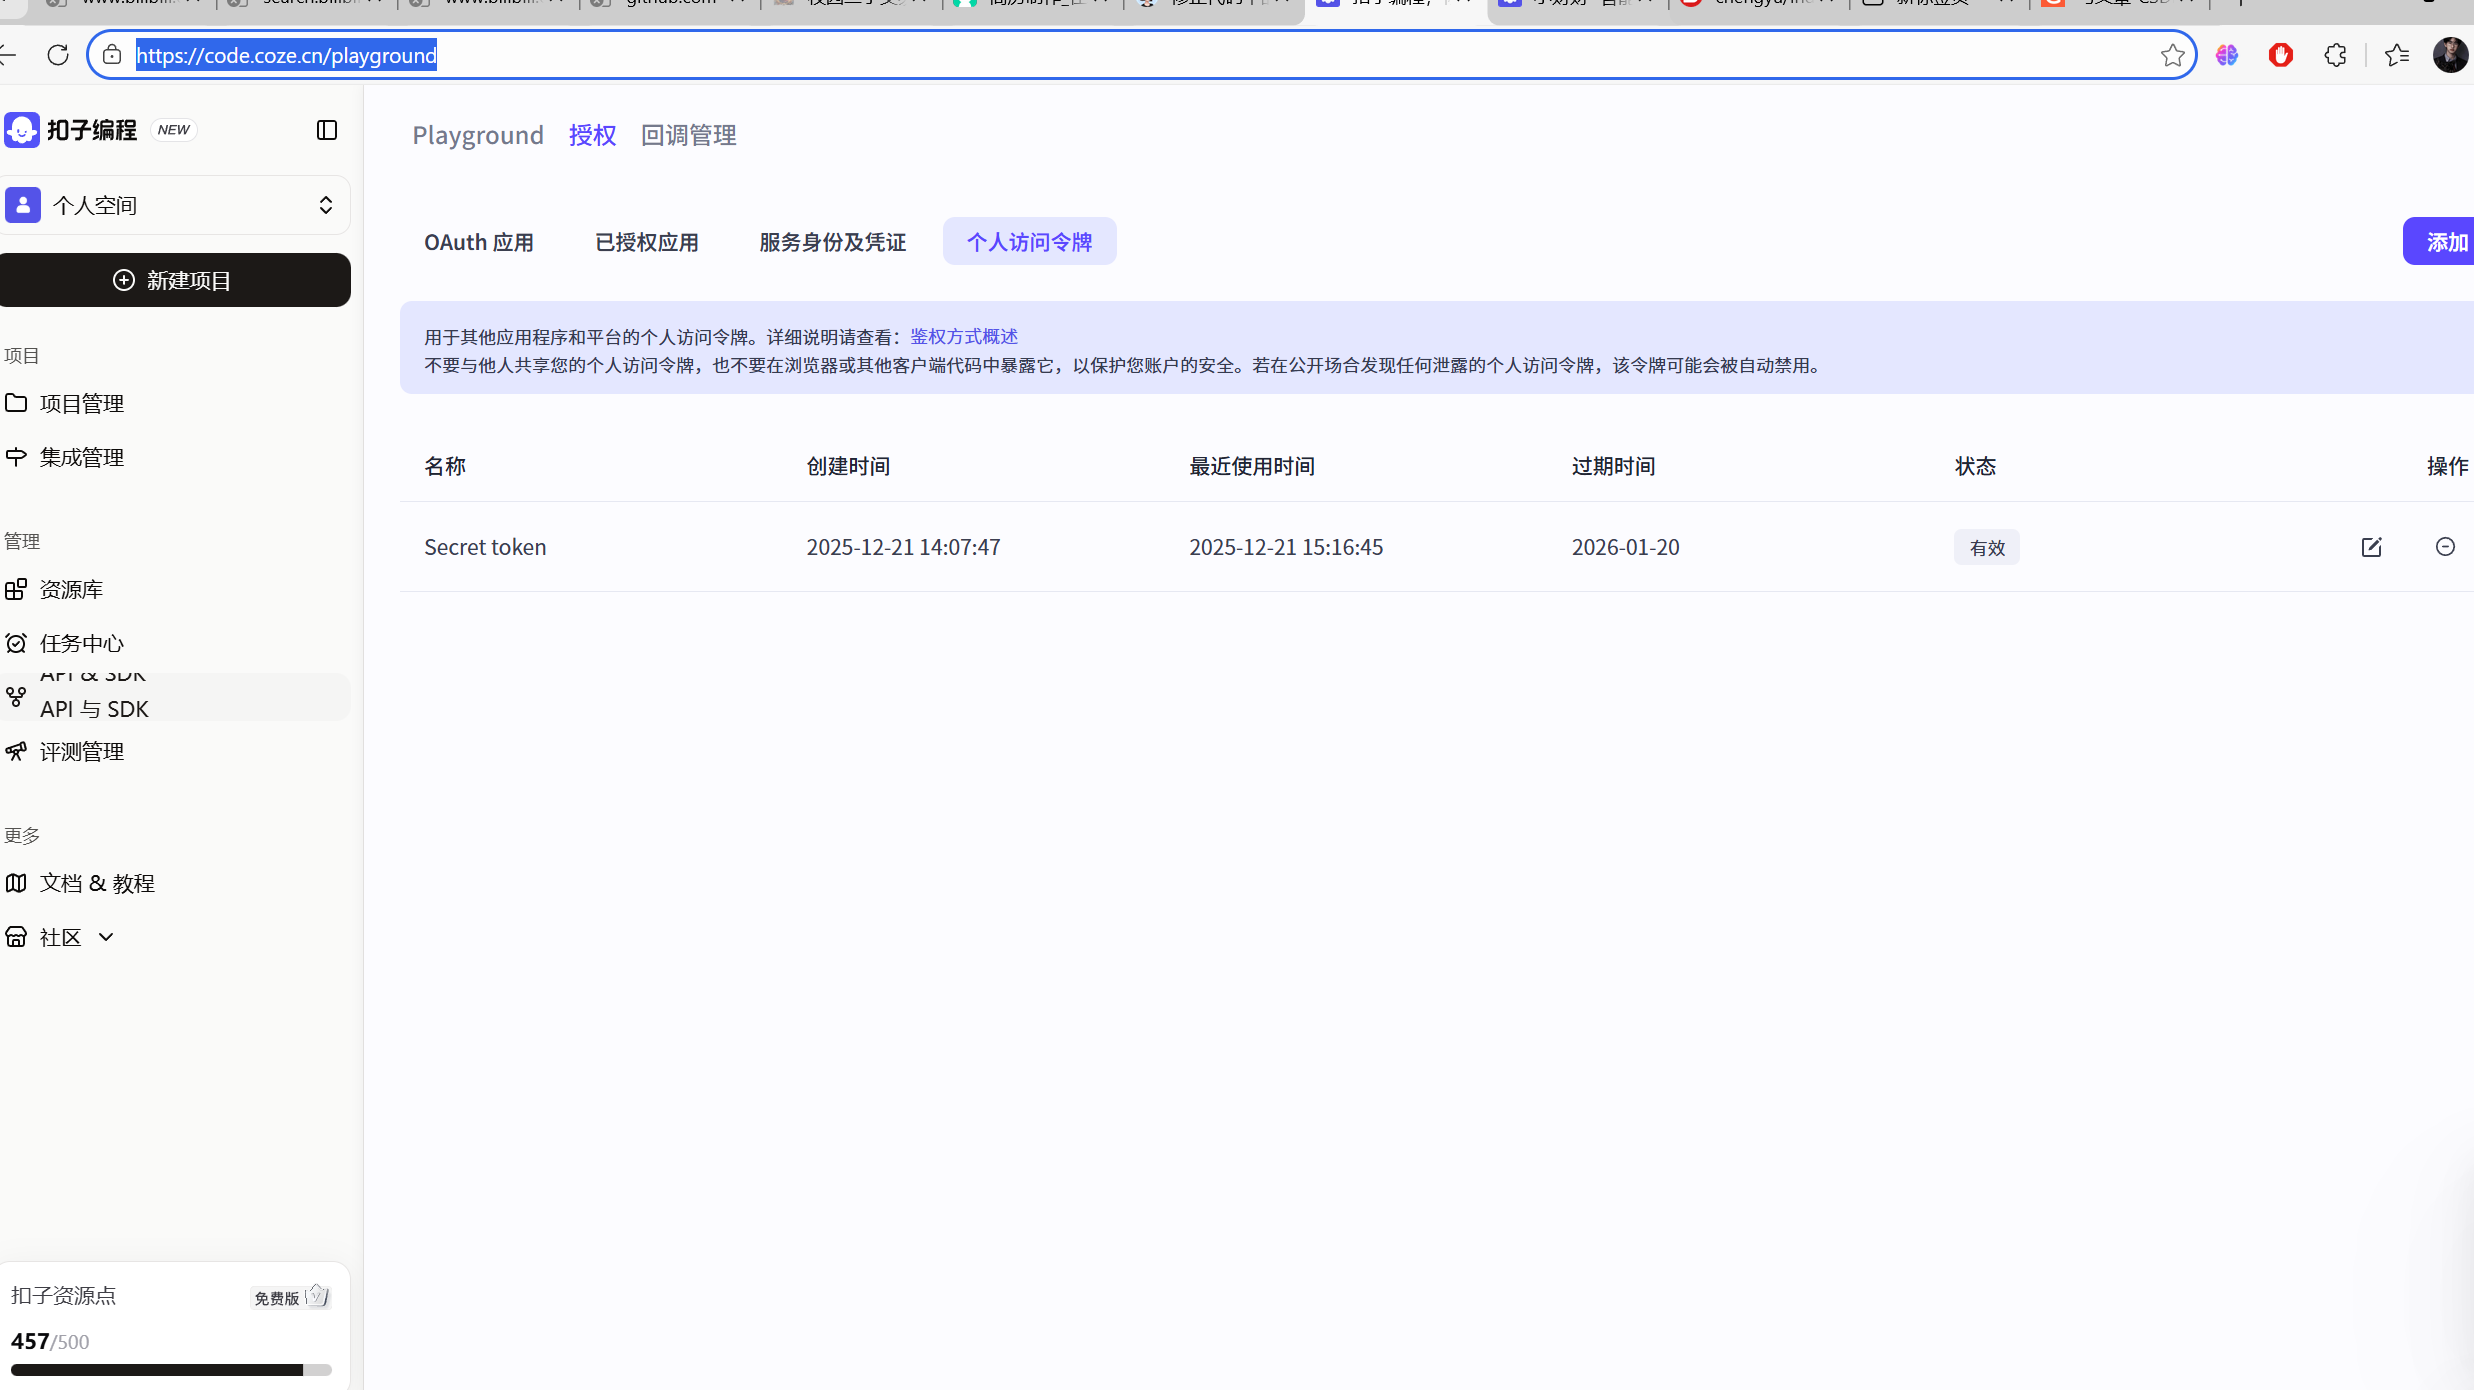The width and height of the screenshot is (2474, 1390).
Task: Click the personal space avatar icon
Action: coord(23,205)
